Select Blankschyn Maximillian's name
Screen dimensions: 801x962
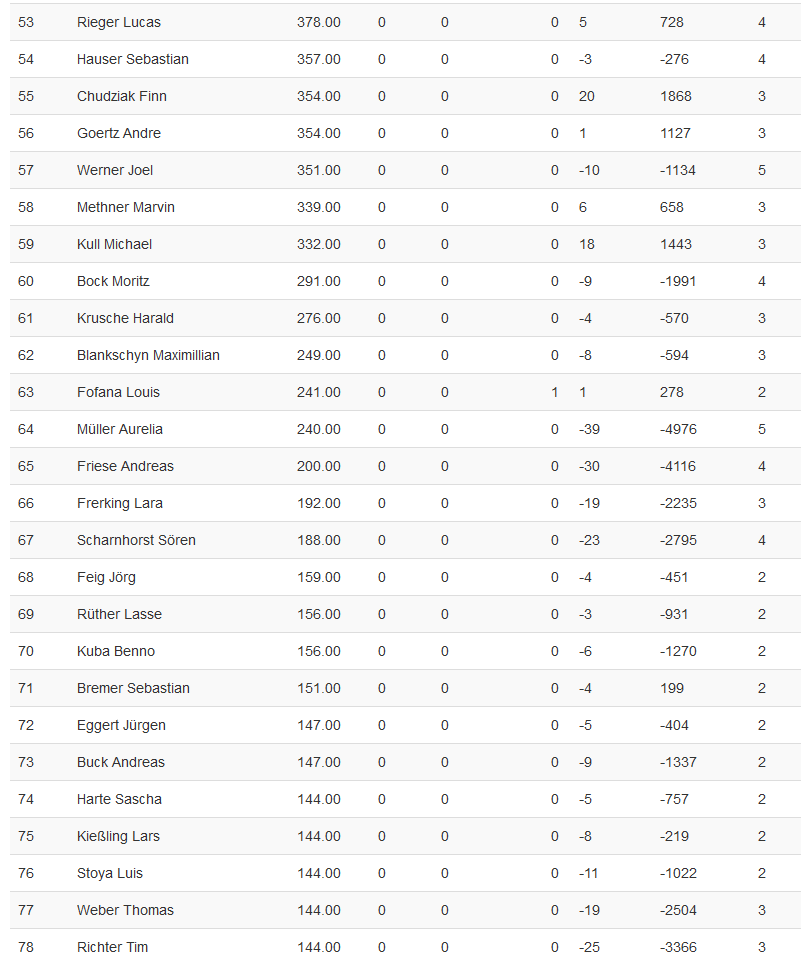tap(148, 355)
